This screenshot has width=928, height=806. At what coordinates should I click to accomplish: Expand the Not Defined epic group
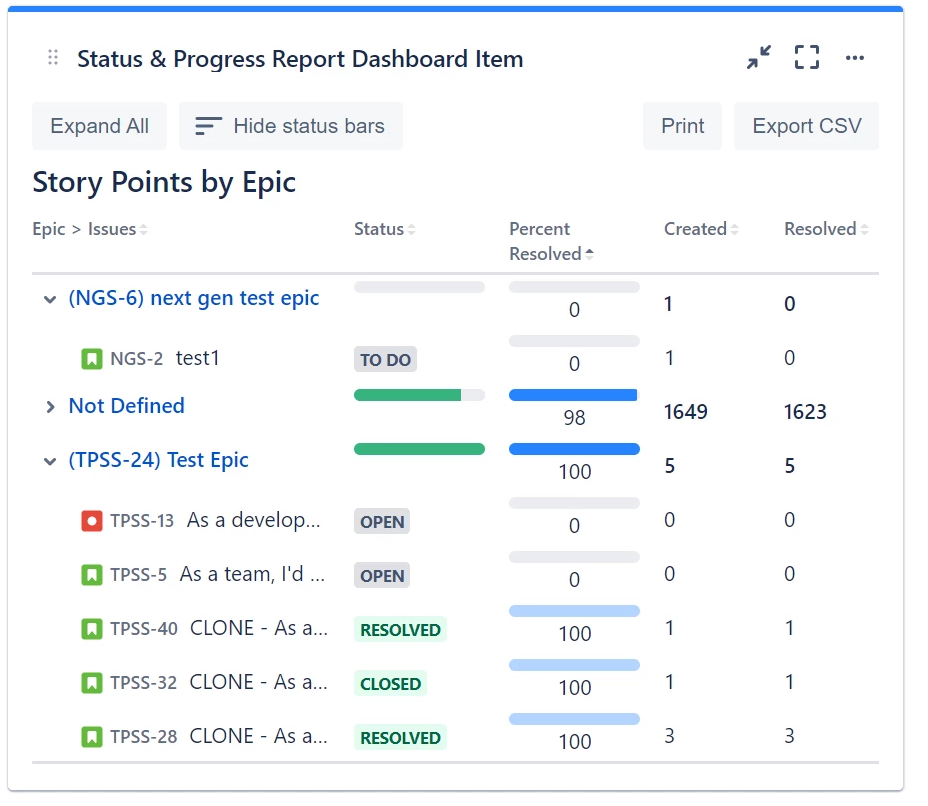tap(50, 406)
